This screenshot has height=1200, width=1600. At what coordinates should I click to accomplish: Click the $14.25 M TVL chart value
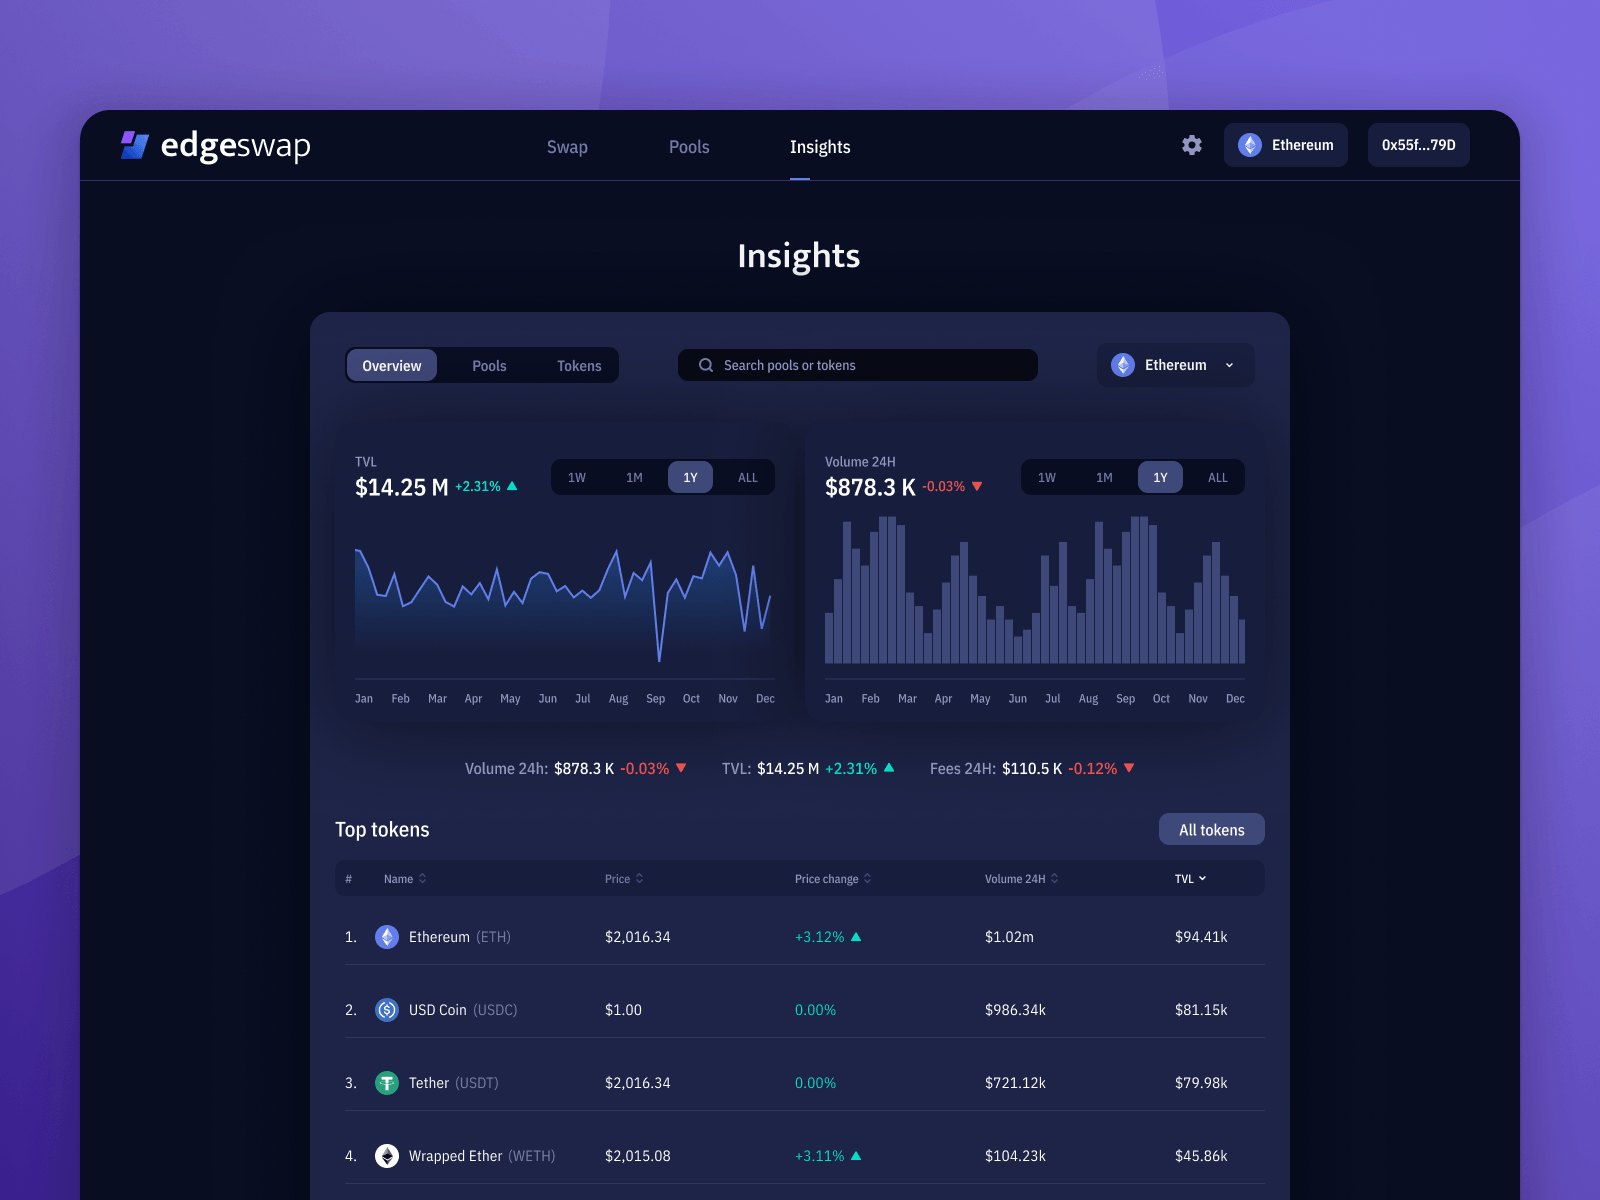(x=401, y=487)
